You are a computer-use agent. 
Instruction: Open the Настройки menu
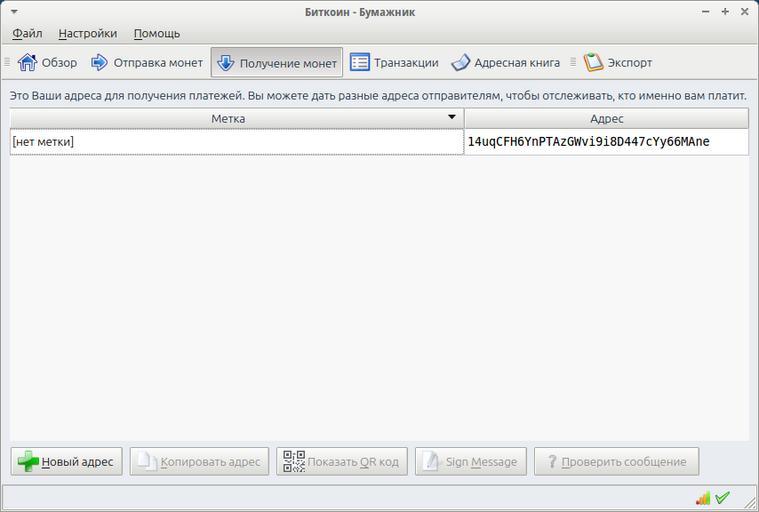(87, 33)
